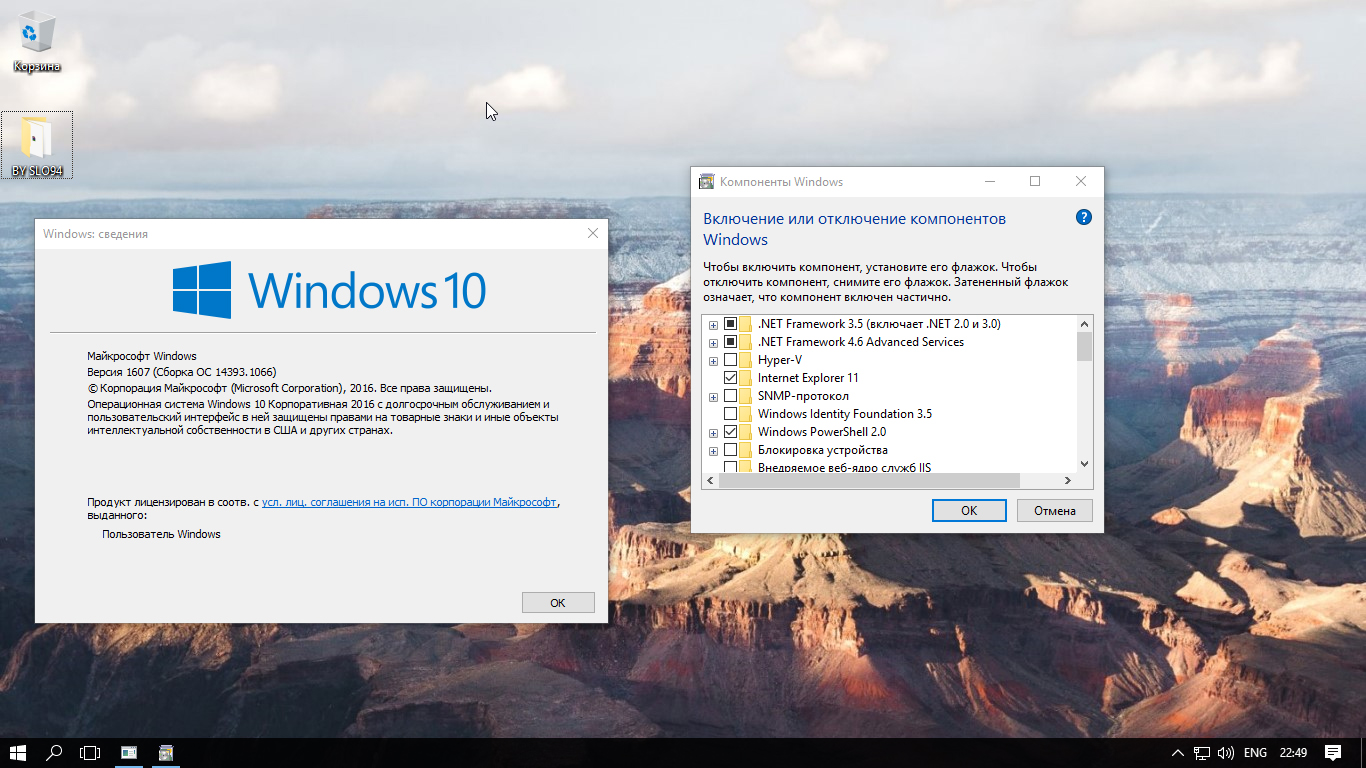
Task: Expand .NET Framework 4.6 Advanced Services node
Action: [x=713, y=342]
